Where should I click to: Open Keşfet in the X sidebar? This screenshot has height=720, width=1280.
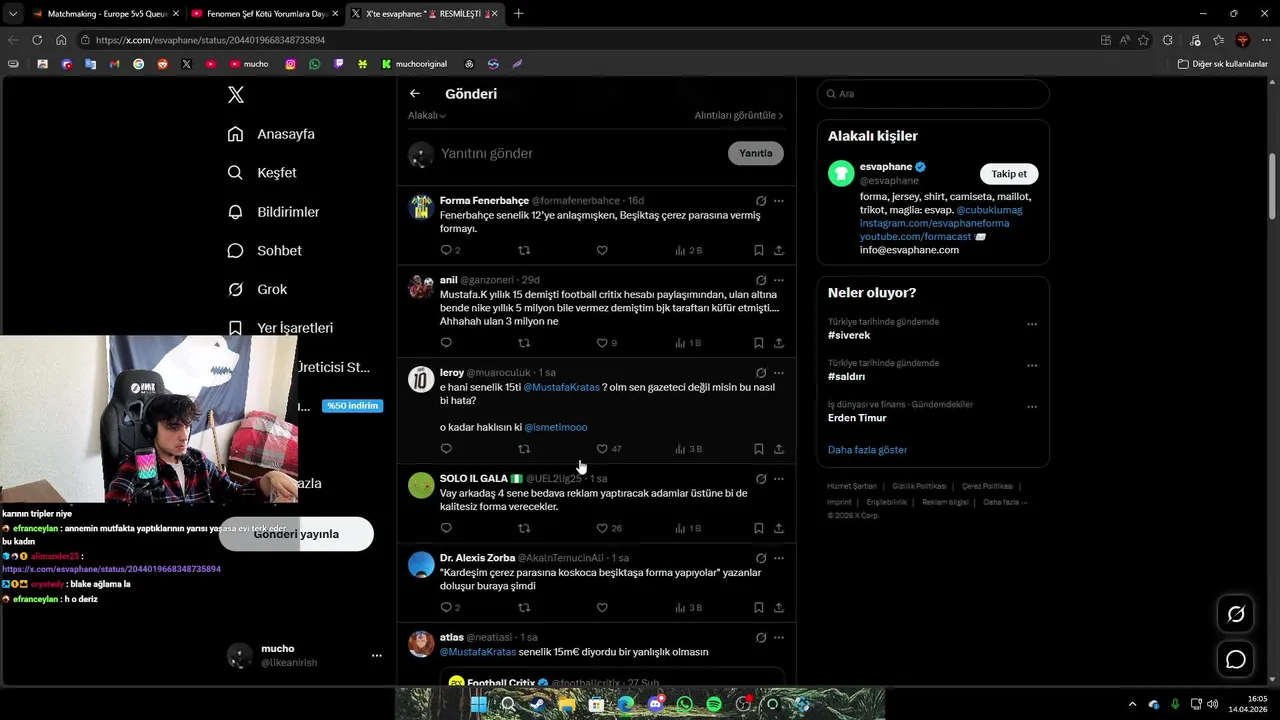click(x=262, y=173)
